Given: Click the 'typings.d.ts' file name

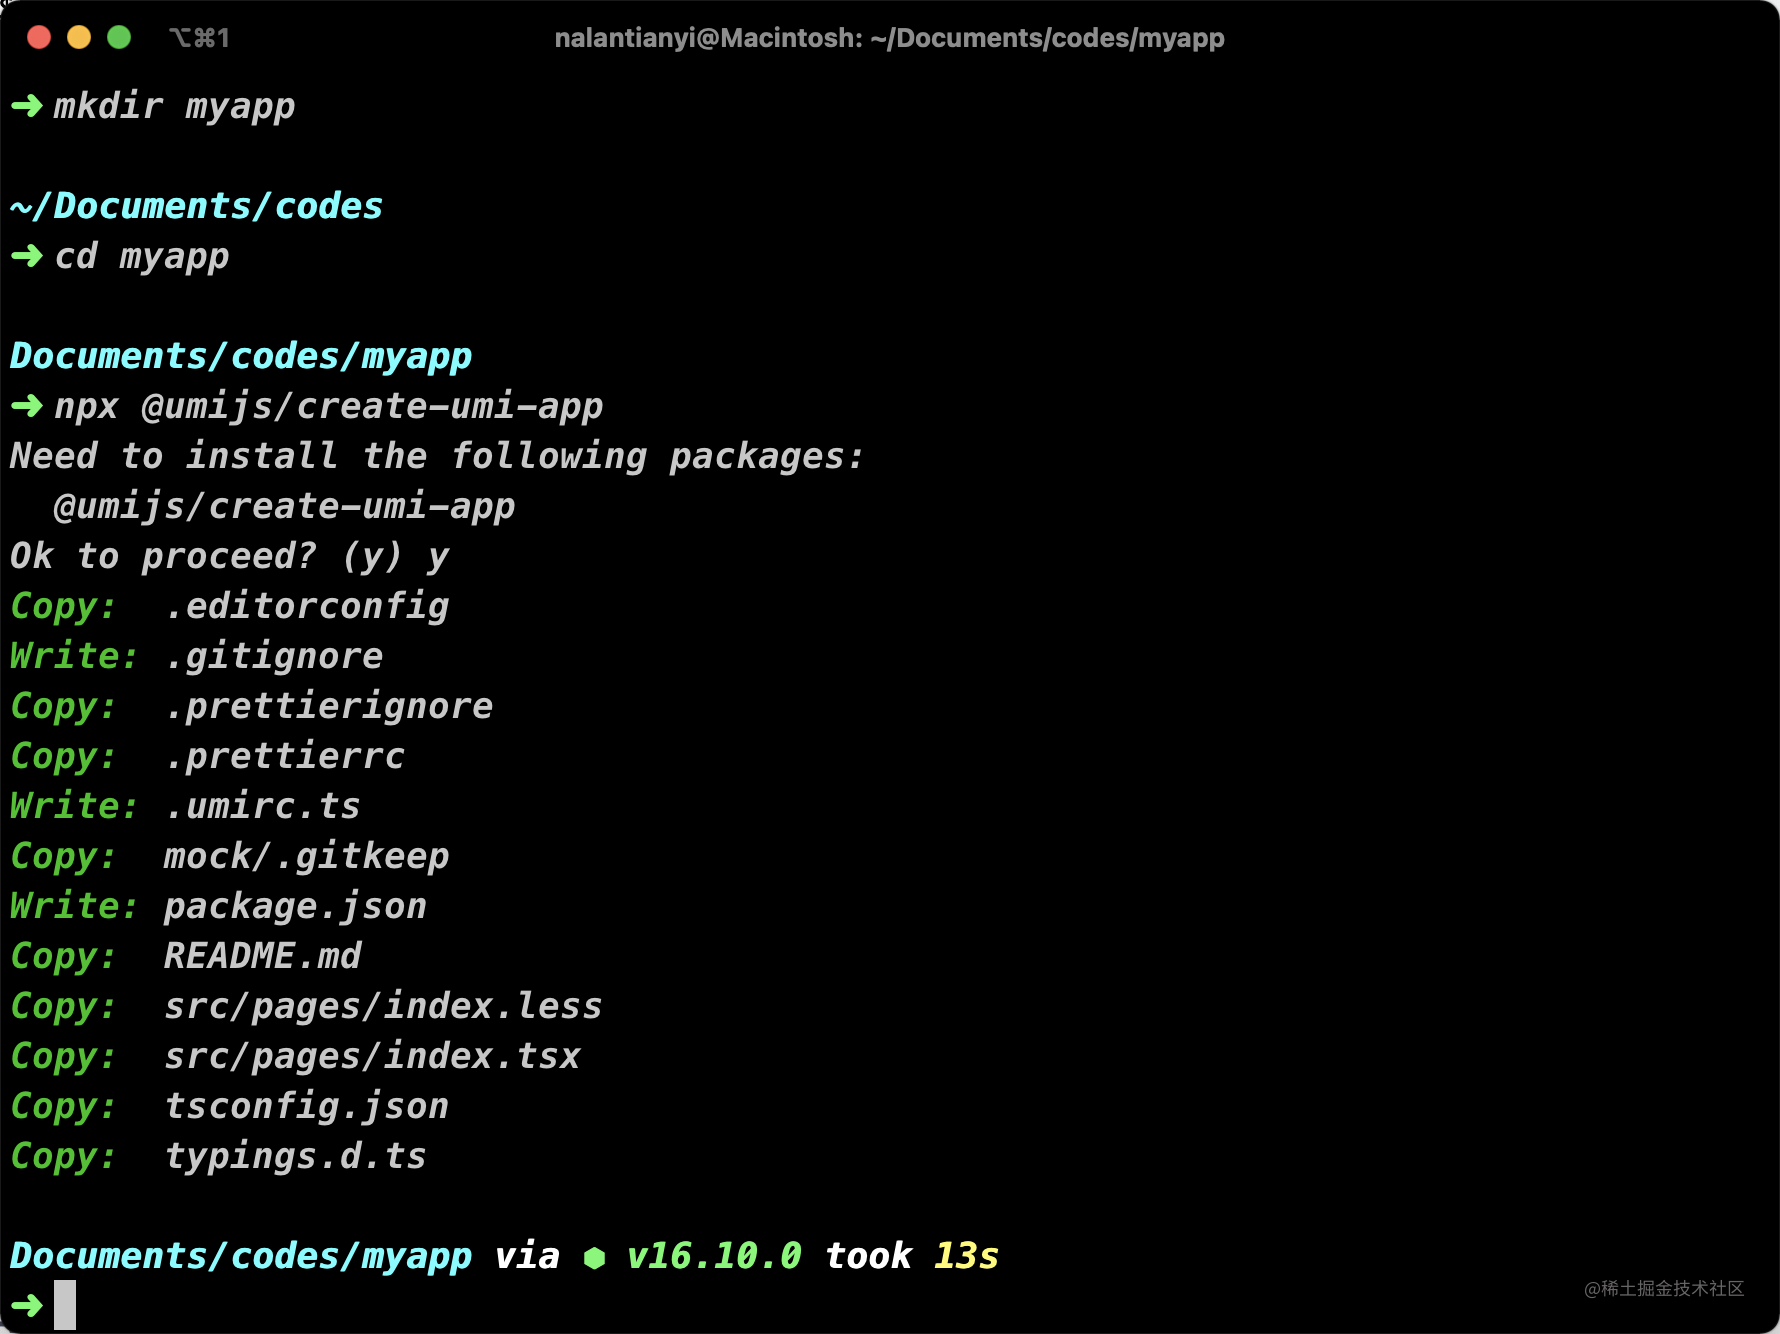Looking at the screenshot, I should coord(295,1156).
